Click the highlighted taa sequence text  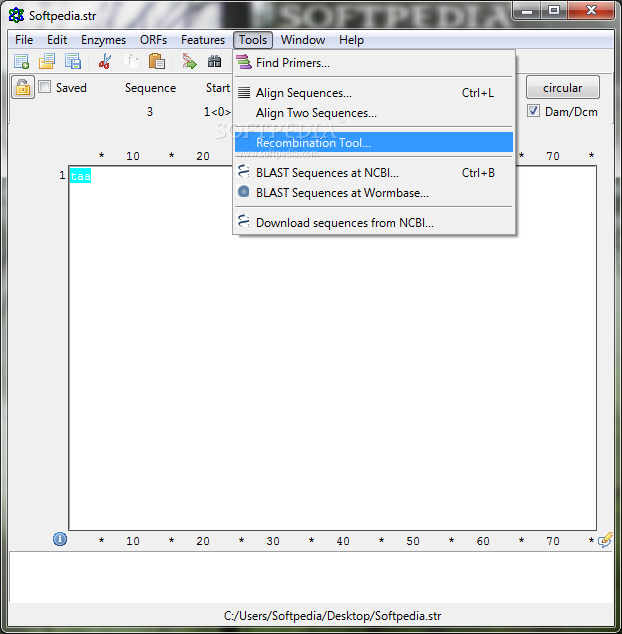80,176
